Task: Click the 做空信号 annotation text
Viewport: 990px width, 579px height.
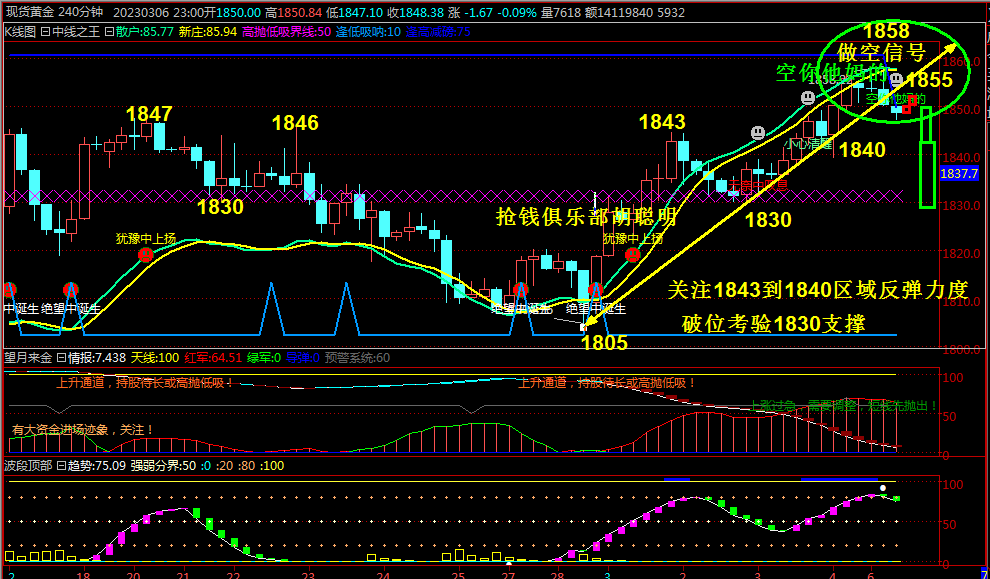Action: 881,52
